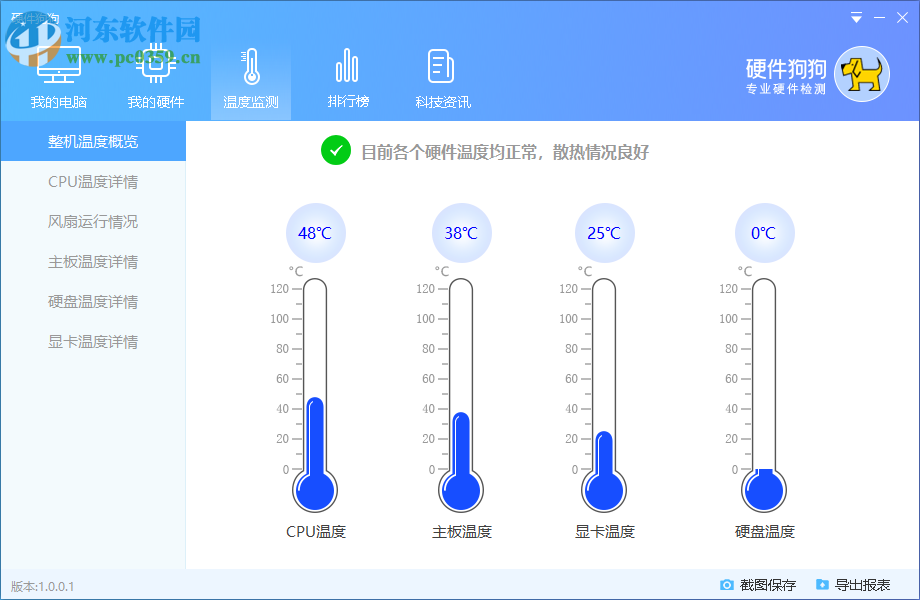Click the 硬件狗狗 dog logo
Screen dimensions: 920x600
[863, 73]
